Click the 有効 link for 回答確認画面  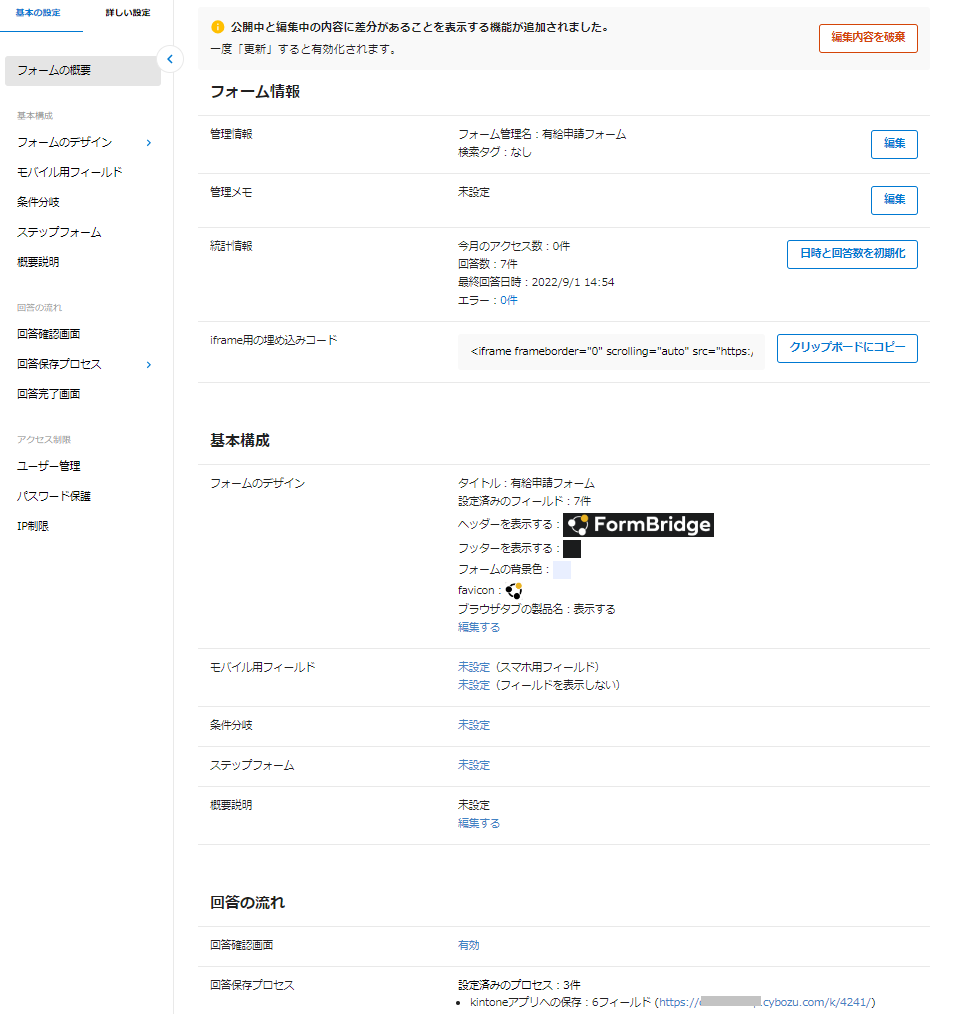[466, 944]
